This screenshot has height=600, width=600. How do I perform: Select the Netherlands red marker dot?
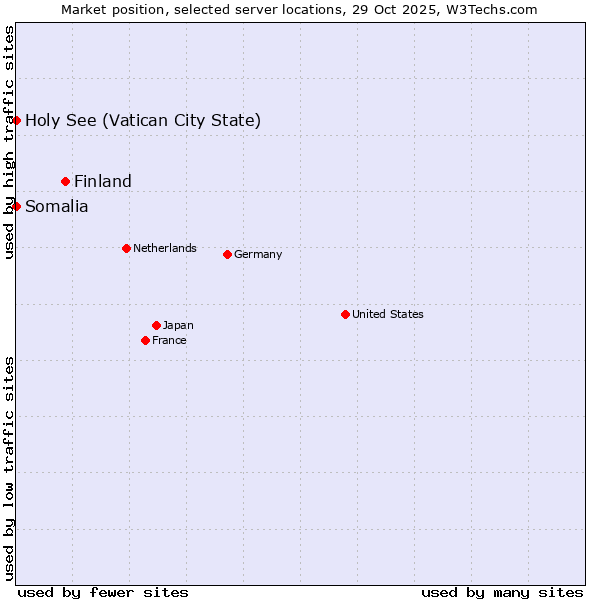(126, 248)
